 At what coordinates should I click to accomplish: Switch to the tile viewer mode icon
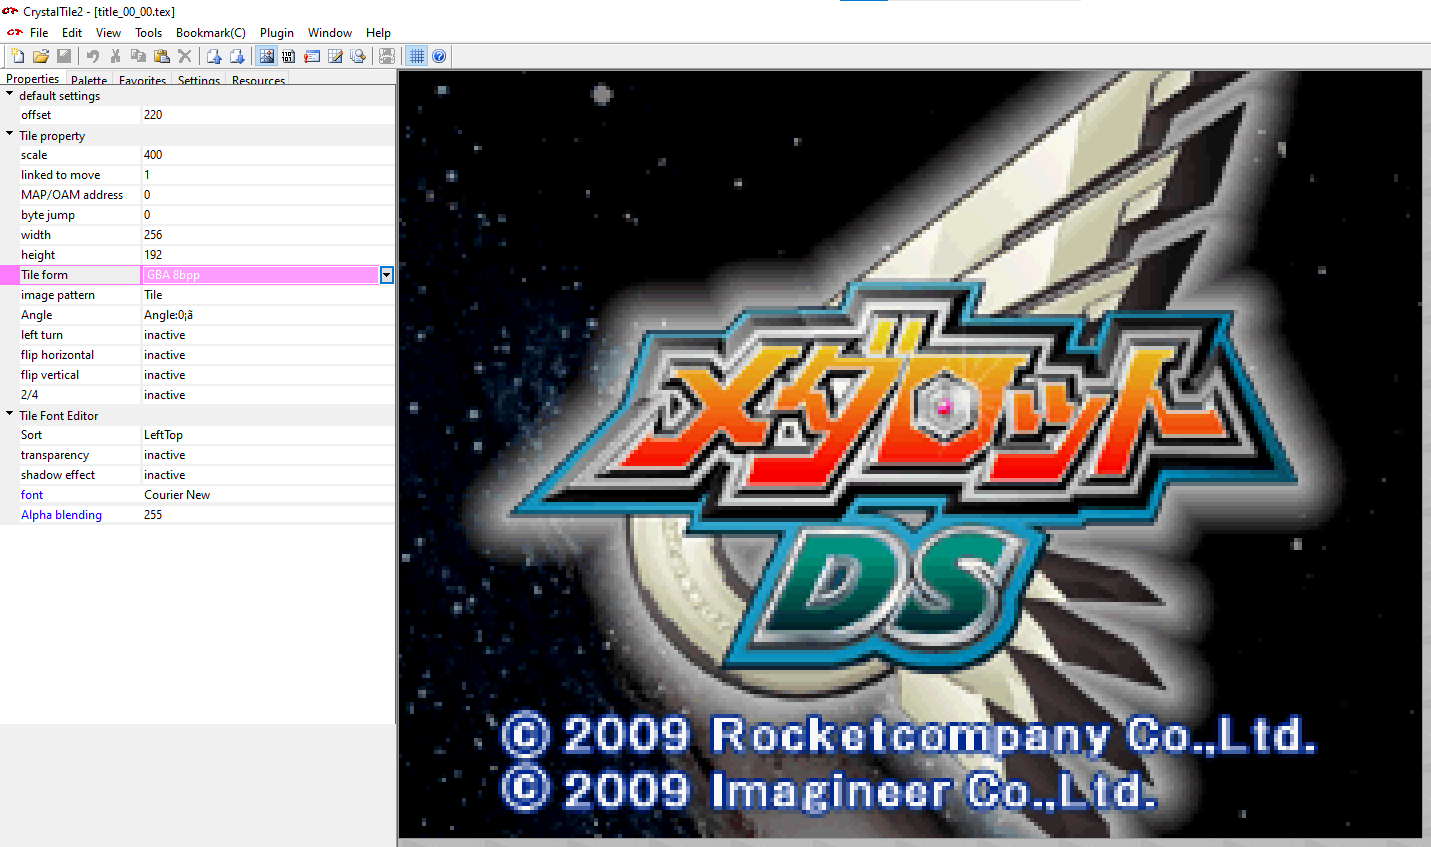(x=266, y=56)
